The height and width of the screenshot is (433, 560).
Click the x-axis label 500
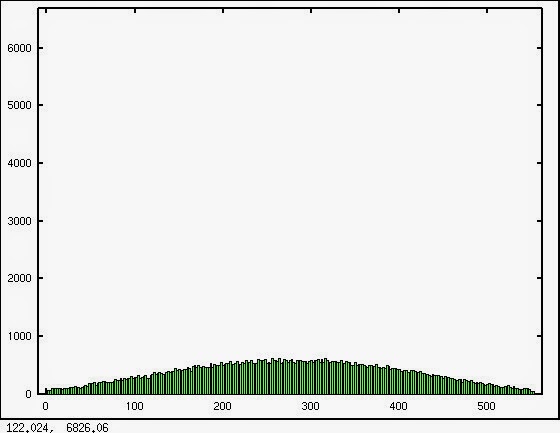[x=486, y=406]
